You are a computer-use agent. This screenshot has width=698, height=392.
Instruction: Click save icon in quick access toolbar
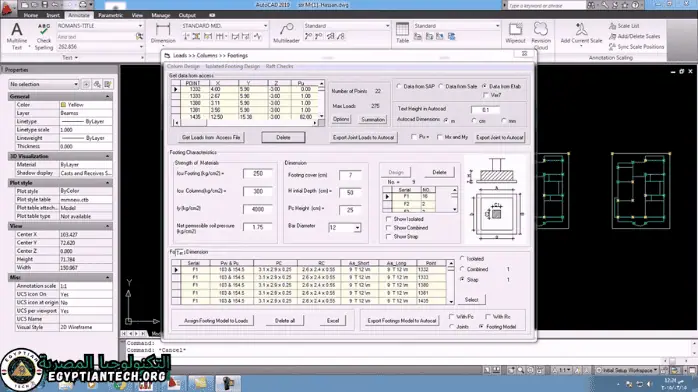pos(45,5)
